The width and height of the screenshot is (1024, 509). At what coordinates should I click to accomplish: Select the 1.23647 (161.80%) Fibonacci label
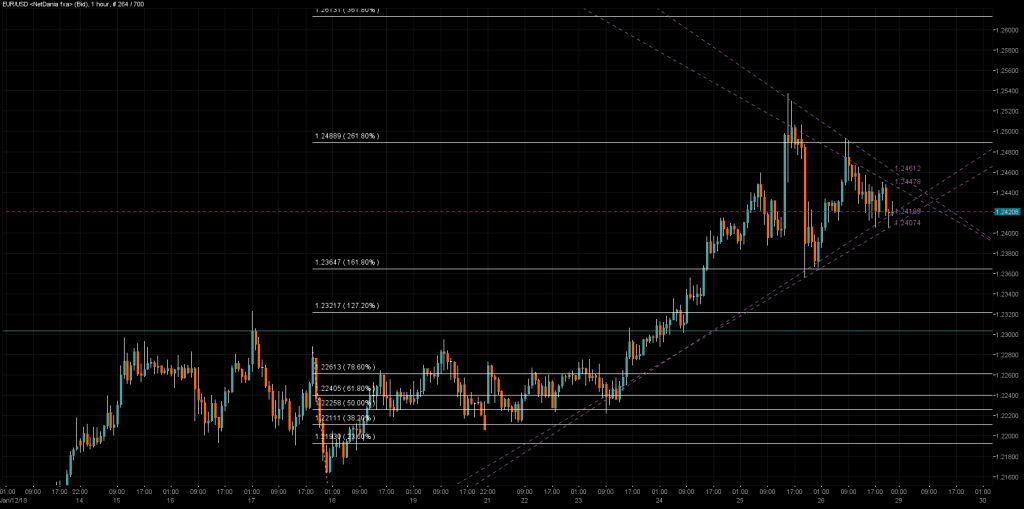(347, 263)
